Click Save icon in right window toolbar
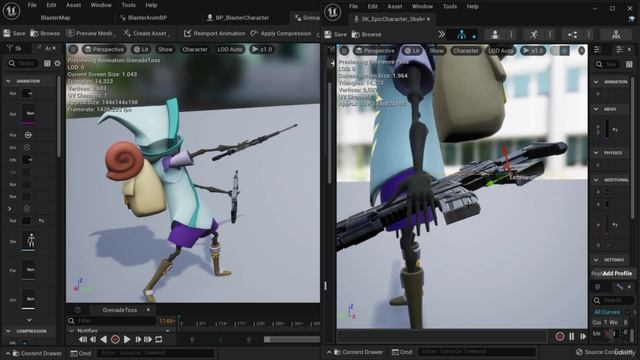This screenshot has height=360, width=640. pos(328,35)
